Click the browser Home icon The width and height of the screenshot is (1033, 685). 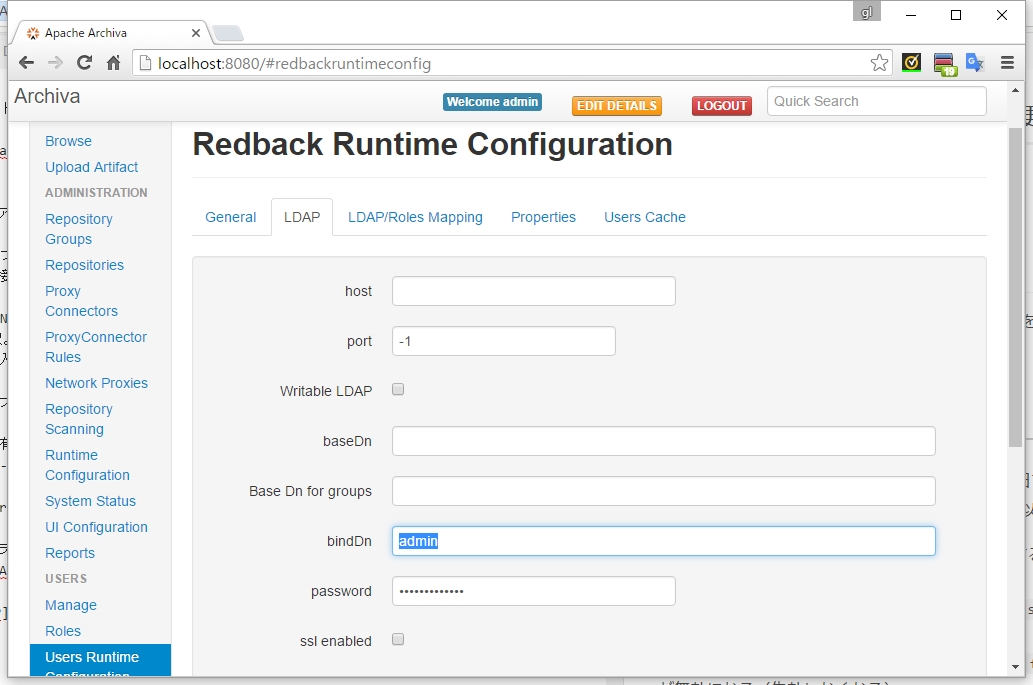pyautogui.click(x=112, y=62)
